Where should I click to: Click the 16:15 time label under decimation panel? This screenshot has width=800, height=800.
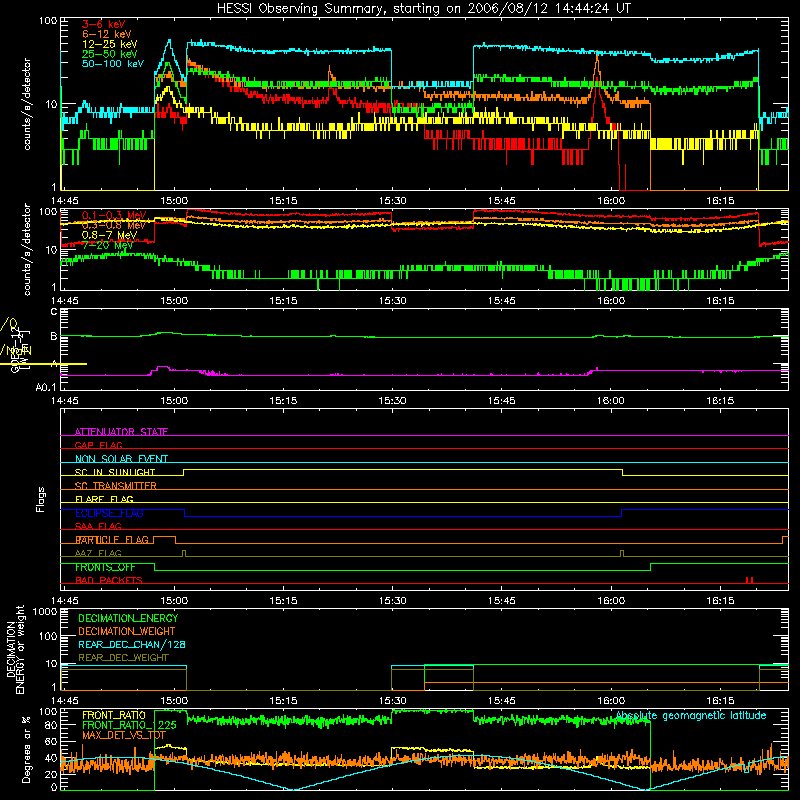coord(720,701)
